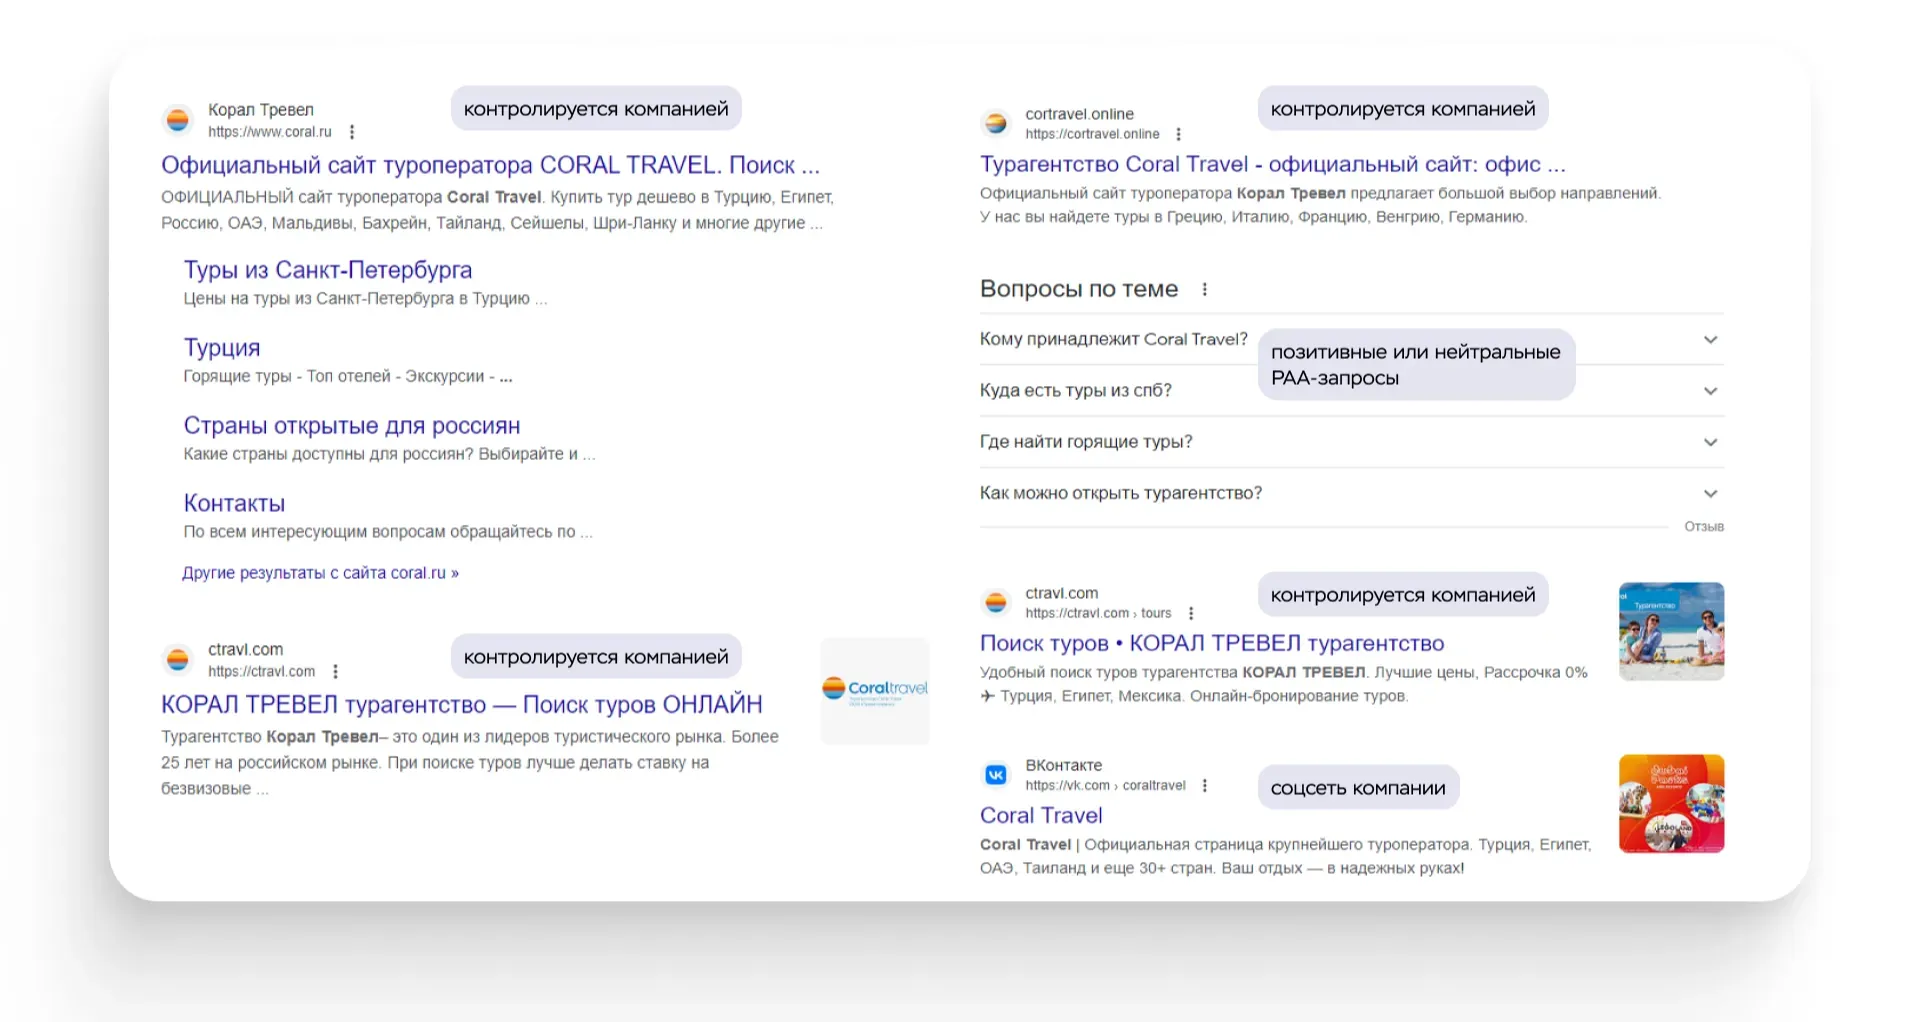
Task: Click the Coral favicon beside Корал Тревел
Action: 177,120
